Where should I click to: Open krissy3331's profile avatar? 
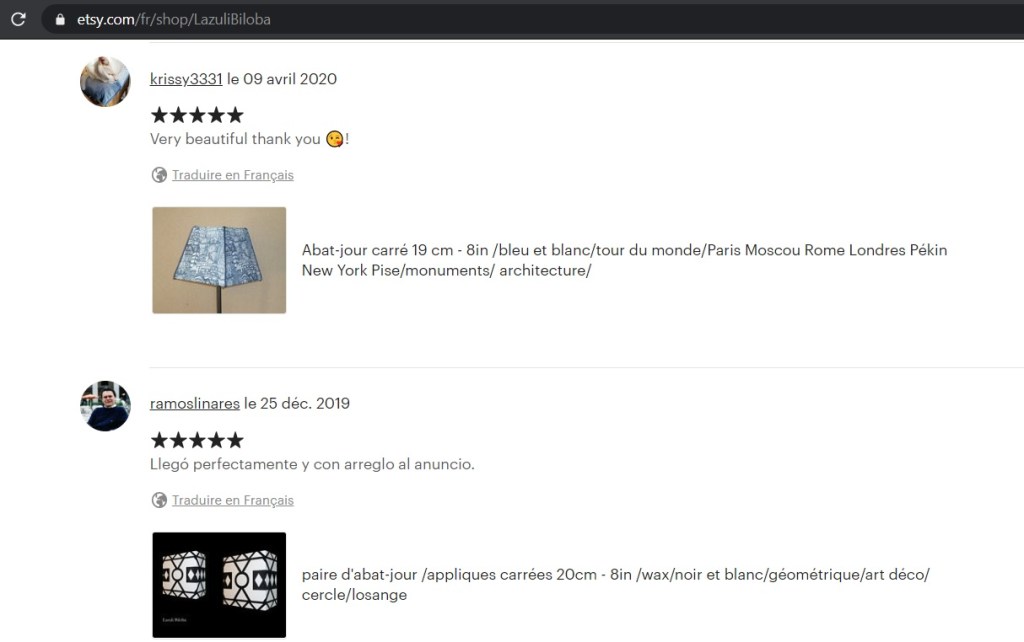[105, 81]
